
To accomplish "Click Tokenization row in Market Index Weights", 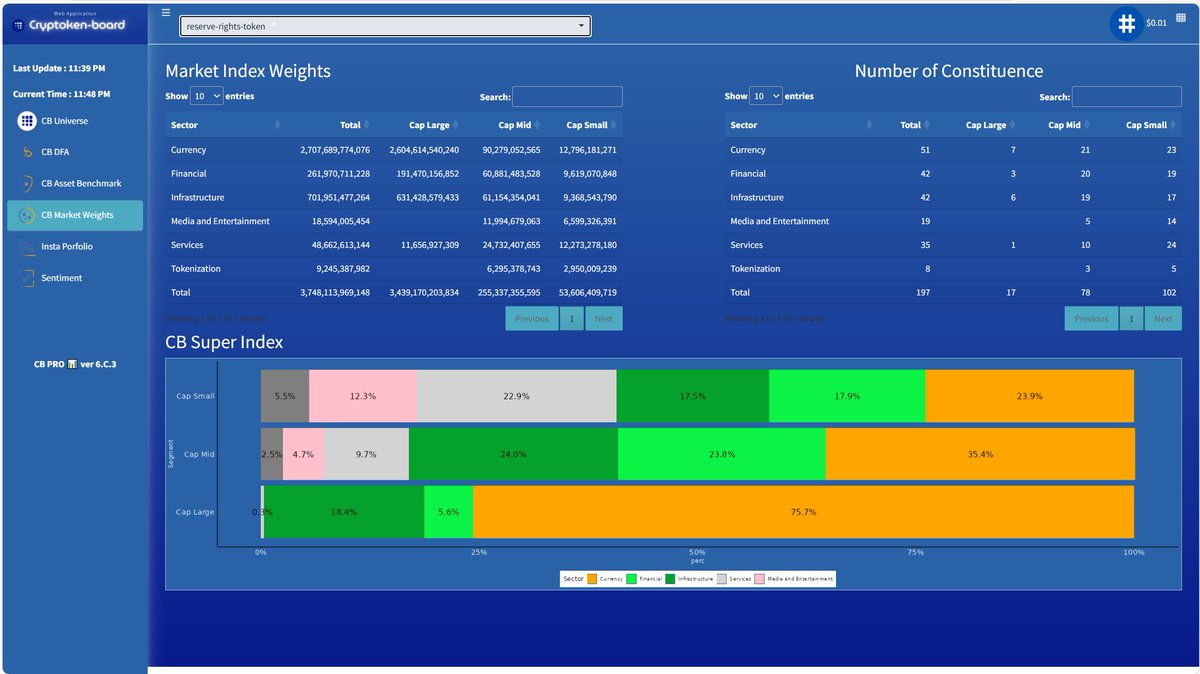I will tap(394, 269).
